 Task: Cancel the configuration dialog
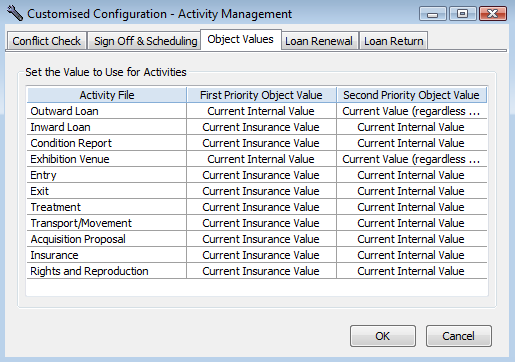pyautogui.click(x=458, y=336)
